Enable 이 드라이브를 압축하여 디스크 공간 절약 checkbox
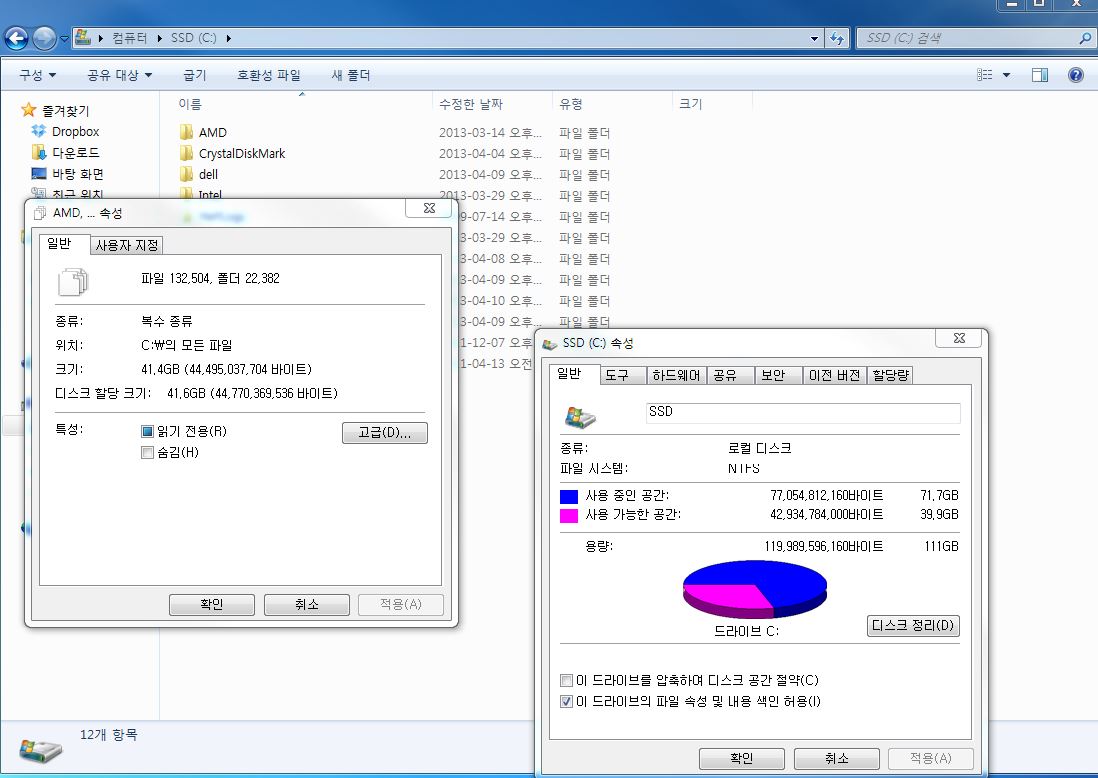This screenshot has width=1098, height=778. coord(567,680)
